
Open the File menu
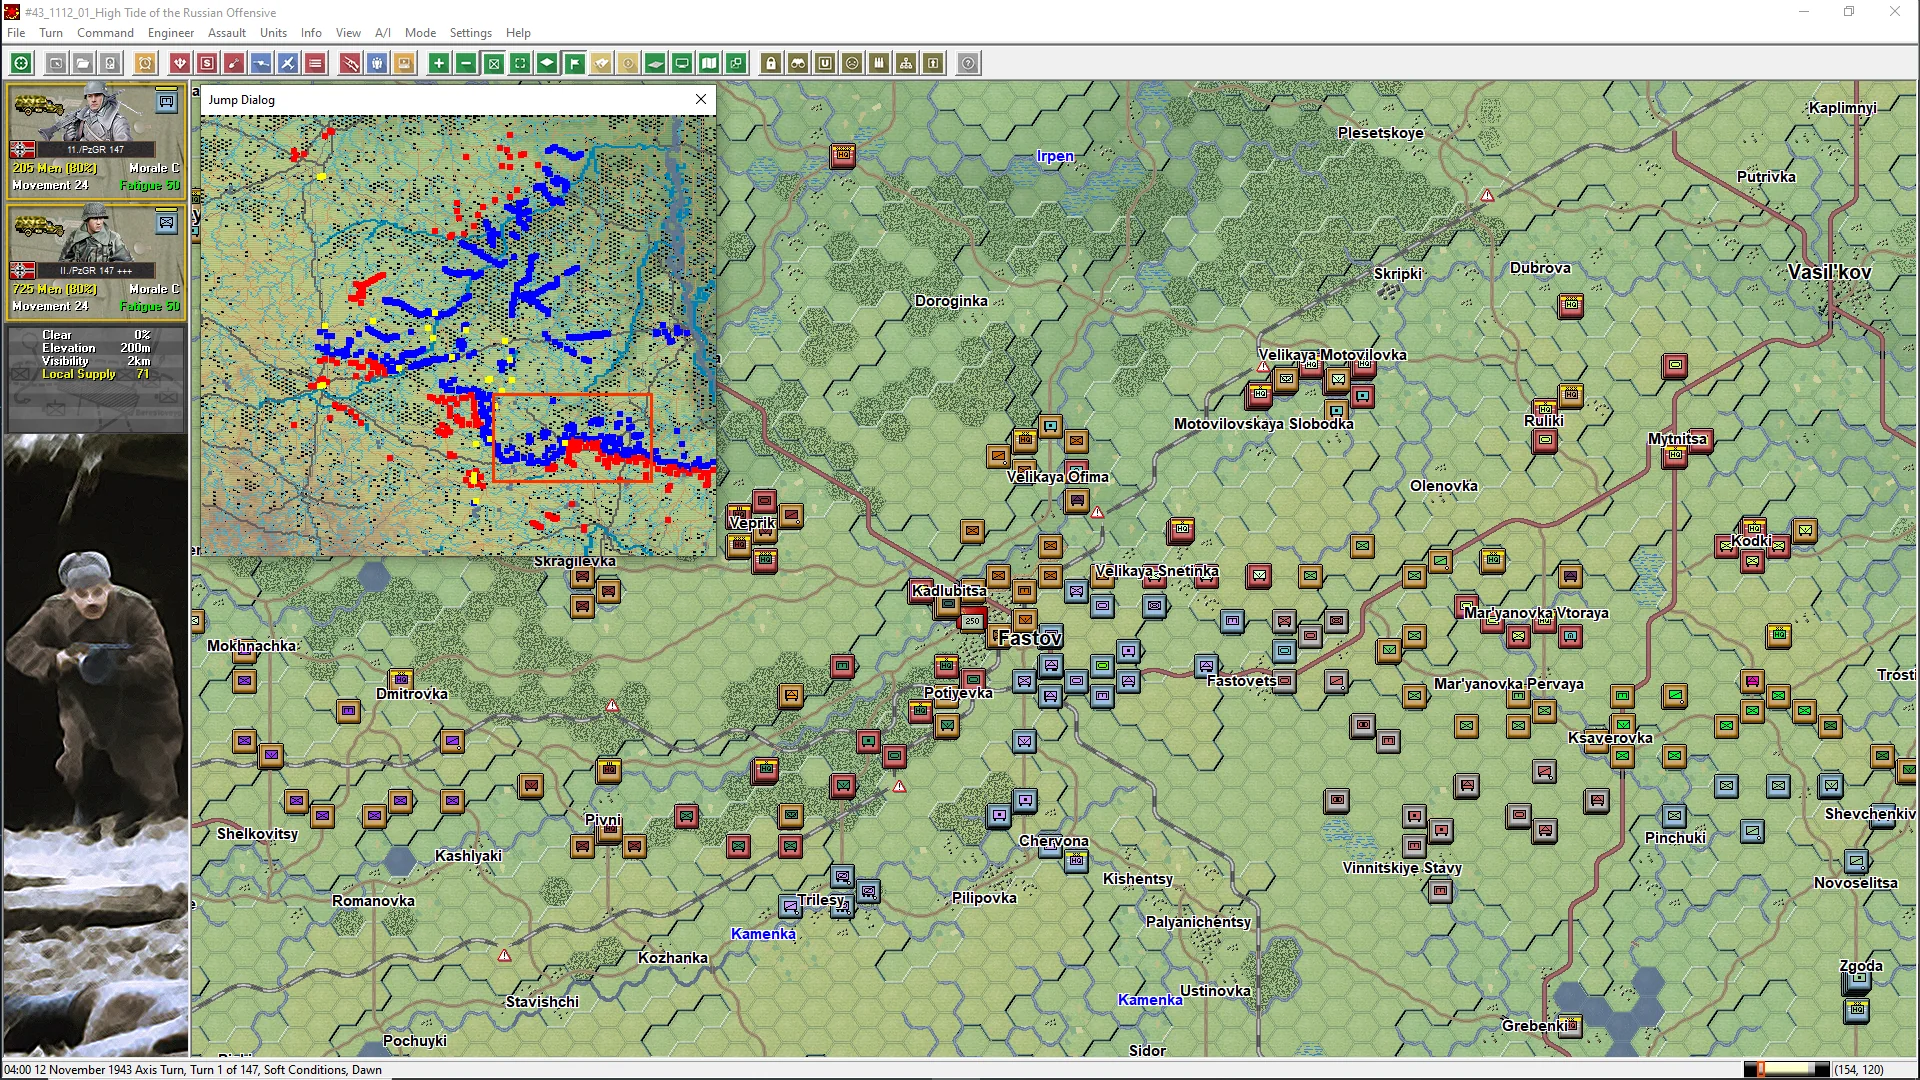pyautogui.click(x=16, y=33)
